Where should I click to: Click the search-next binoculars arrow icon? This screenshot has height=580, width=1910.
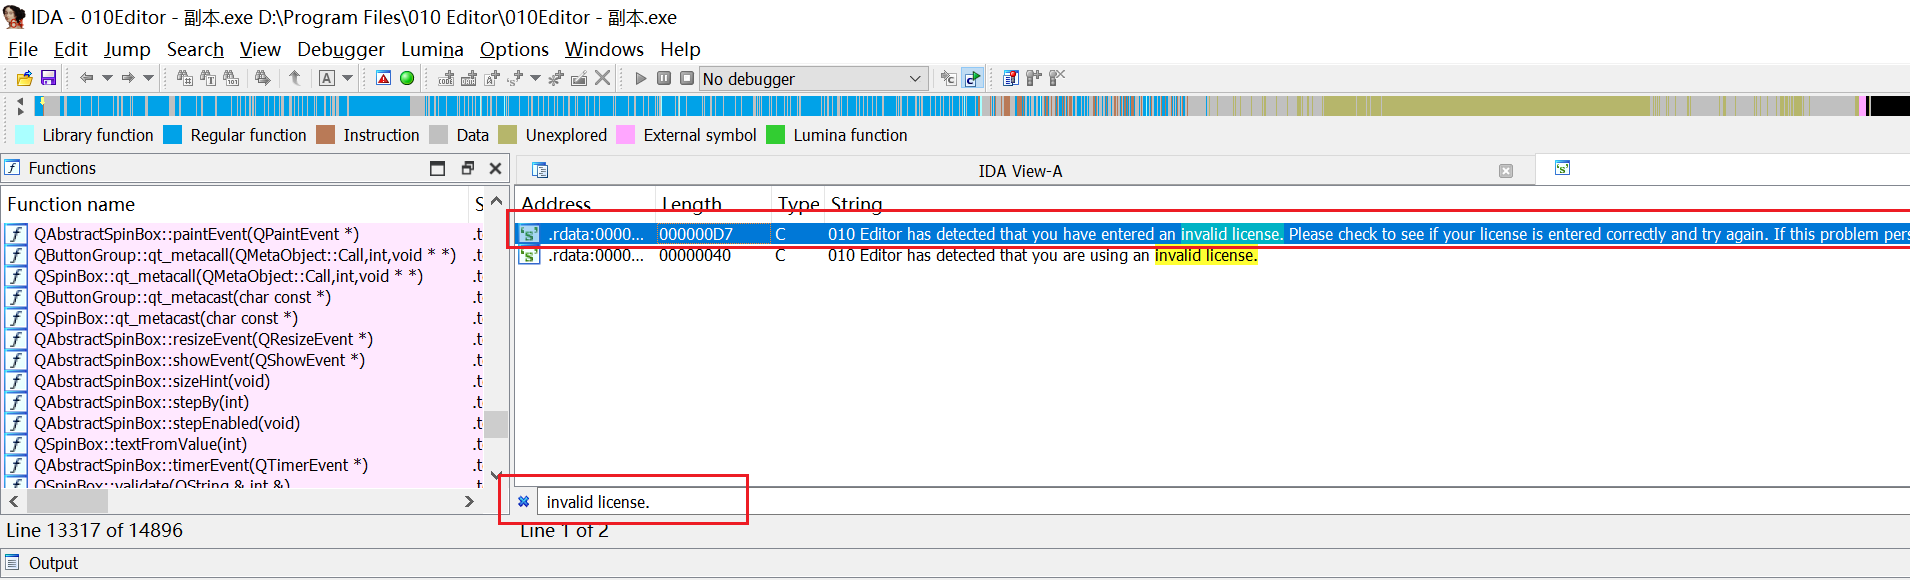(x=262, y=78)
